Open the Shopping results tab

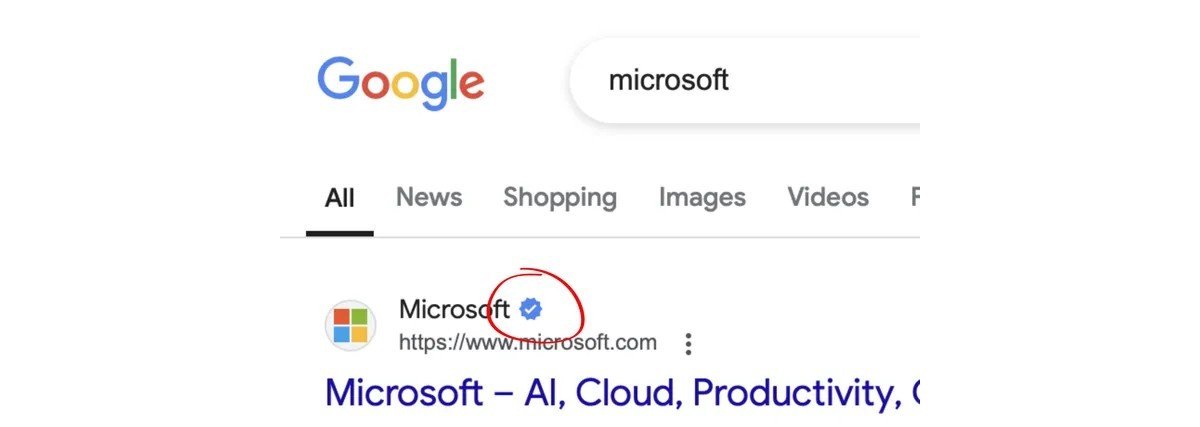(560, 198)
